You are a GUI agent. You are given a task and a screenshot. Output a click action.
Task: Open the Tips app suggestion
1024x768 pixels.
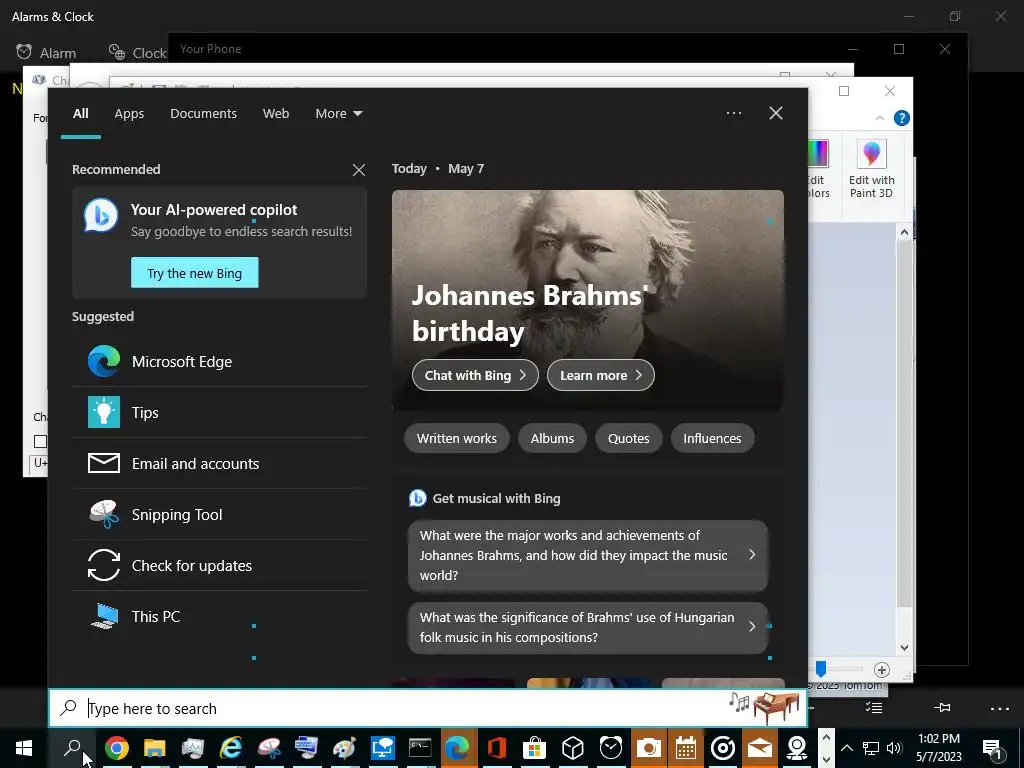(219, 413)
